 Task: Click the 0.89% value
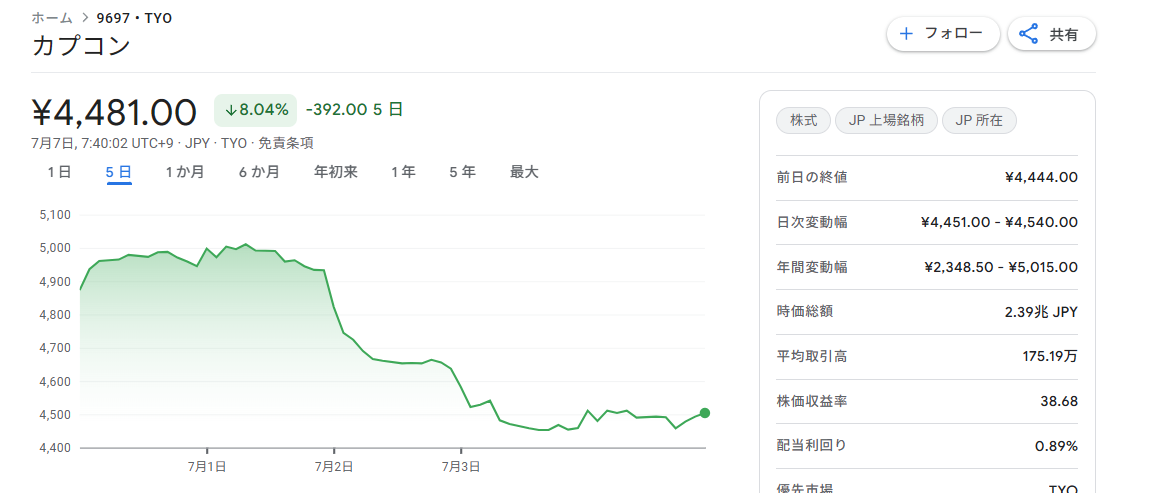click(x=1056, y=446)
